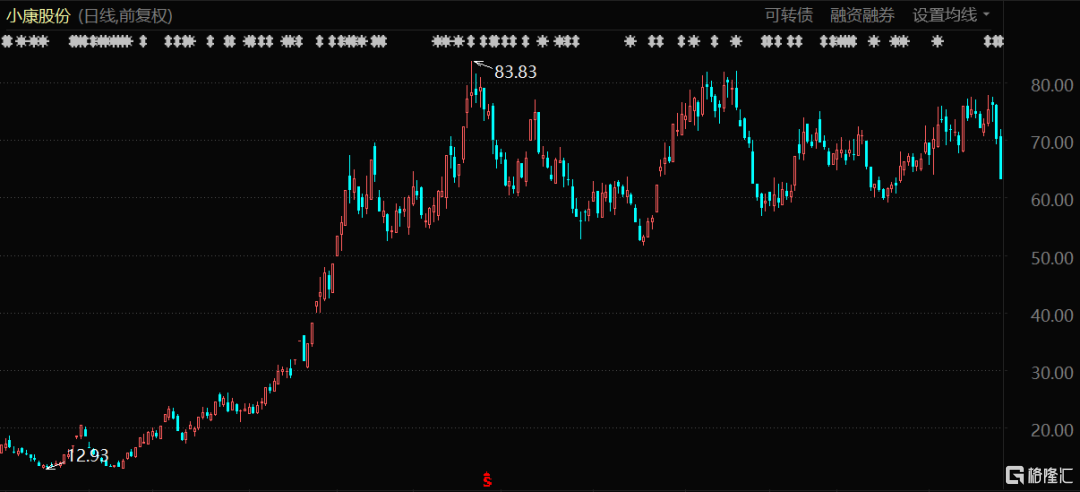
Task: Click the 30.00 price axis label
Action: [x=1053, y=373]
